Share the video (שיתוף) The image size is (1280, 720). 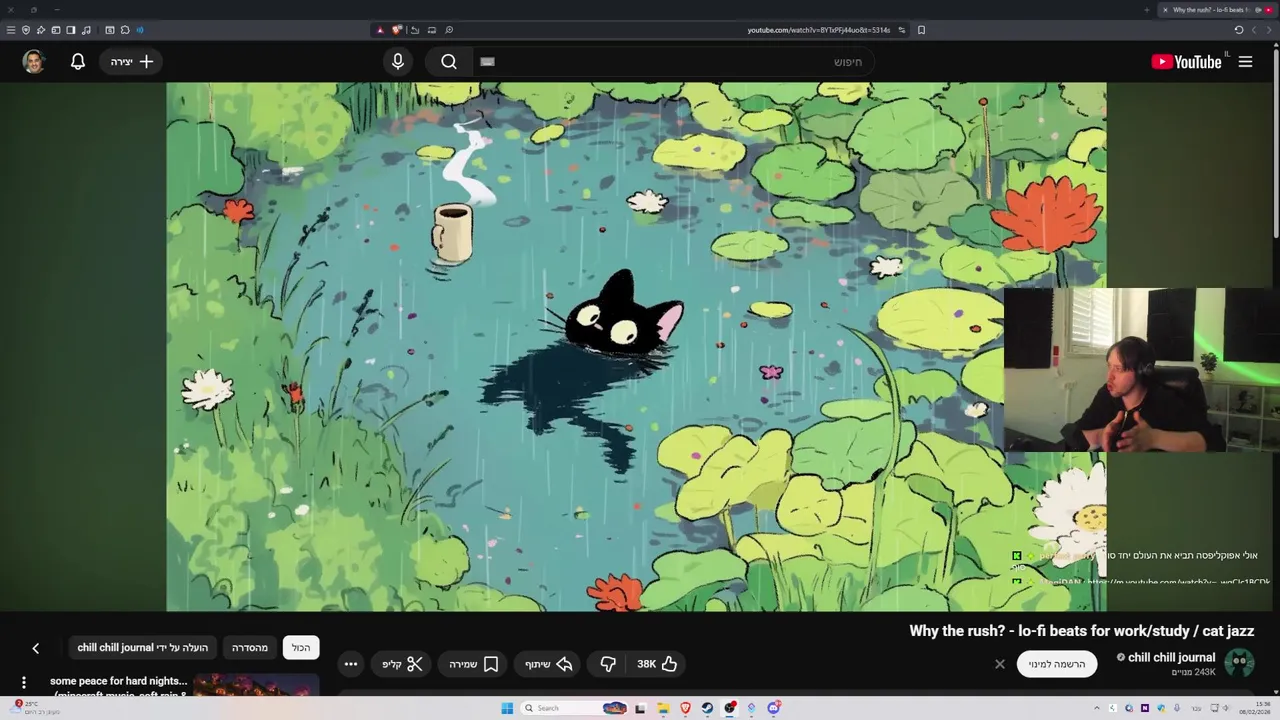tap(549, 664)
